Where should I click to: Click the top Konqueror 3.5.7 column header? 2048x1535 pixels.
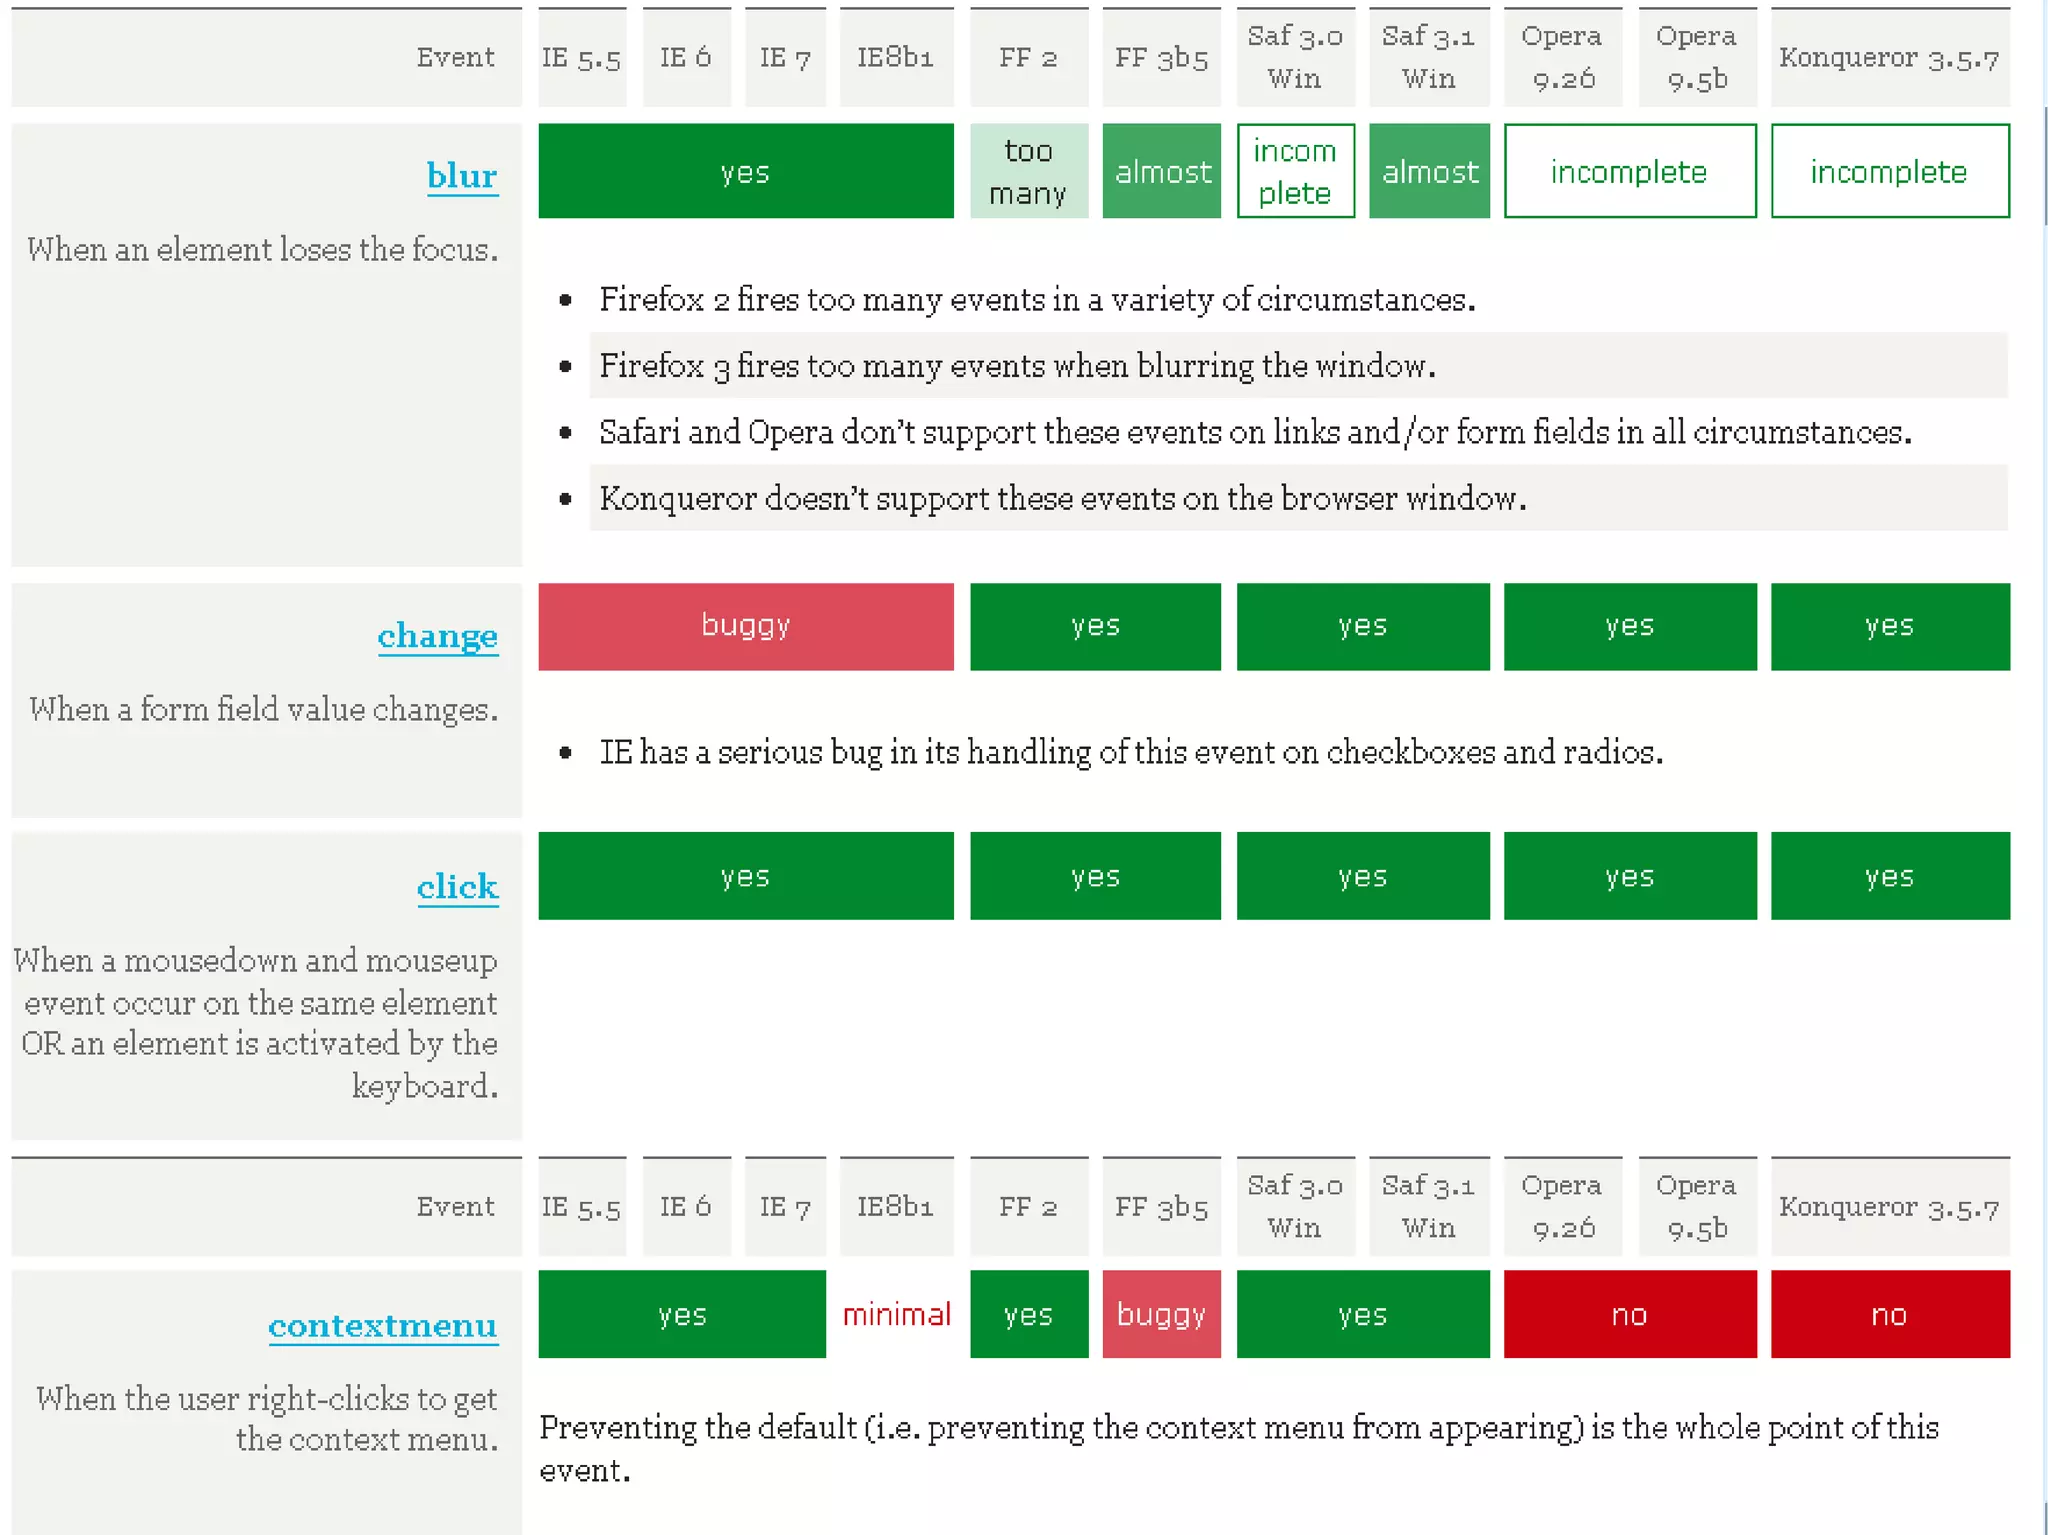point(1889,58)
